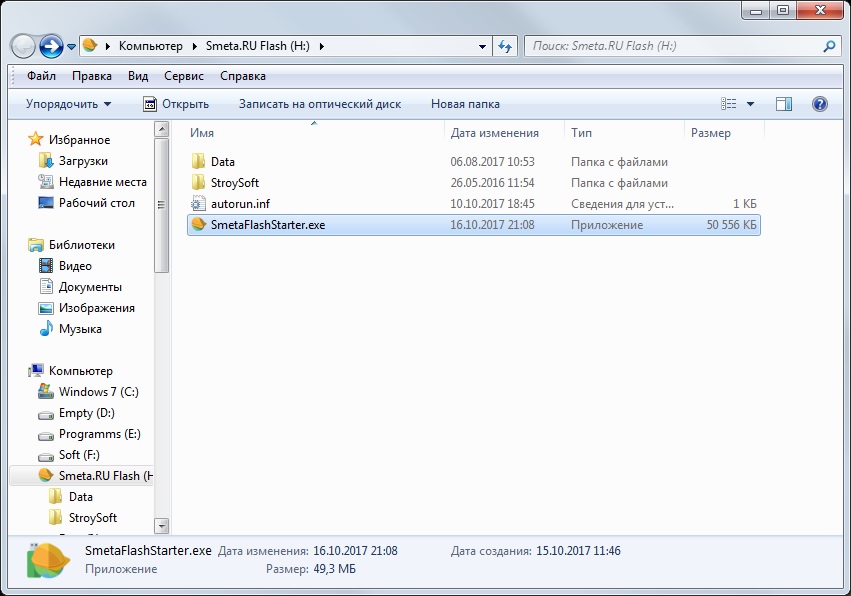
Task: Click sidebar scrollbar down arrow
Action: [161, 525]
